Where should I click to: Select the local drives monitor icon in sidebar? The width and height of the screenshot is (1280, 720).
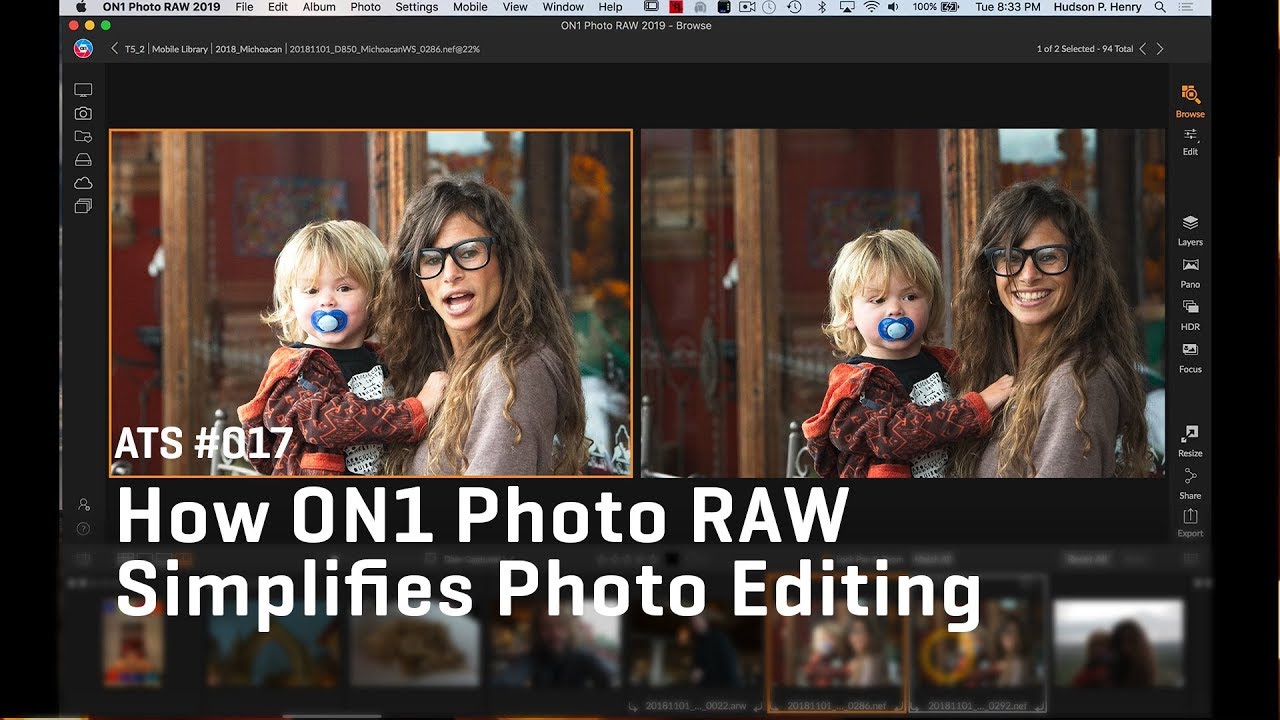pyautogui.click(x=83, y=90)
